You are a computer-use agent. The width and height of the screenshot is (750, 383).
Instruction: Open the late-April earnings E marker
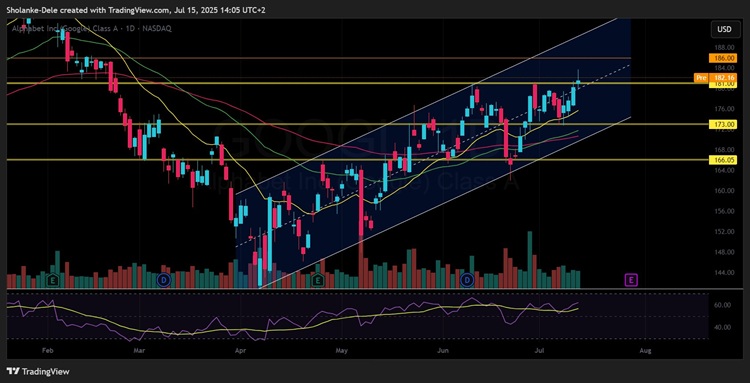pyautogui.click(x=317, y=280)
